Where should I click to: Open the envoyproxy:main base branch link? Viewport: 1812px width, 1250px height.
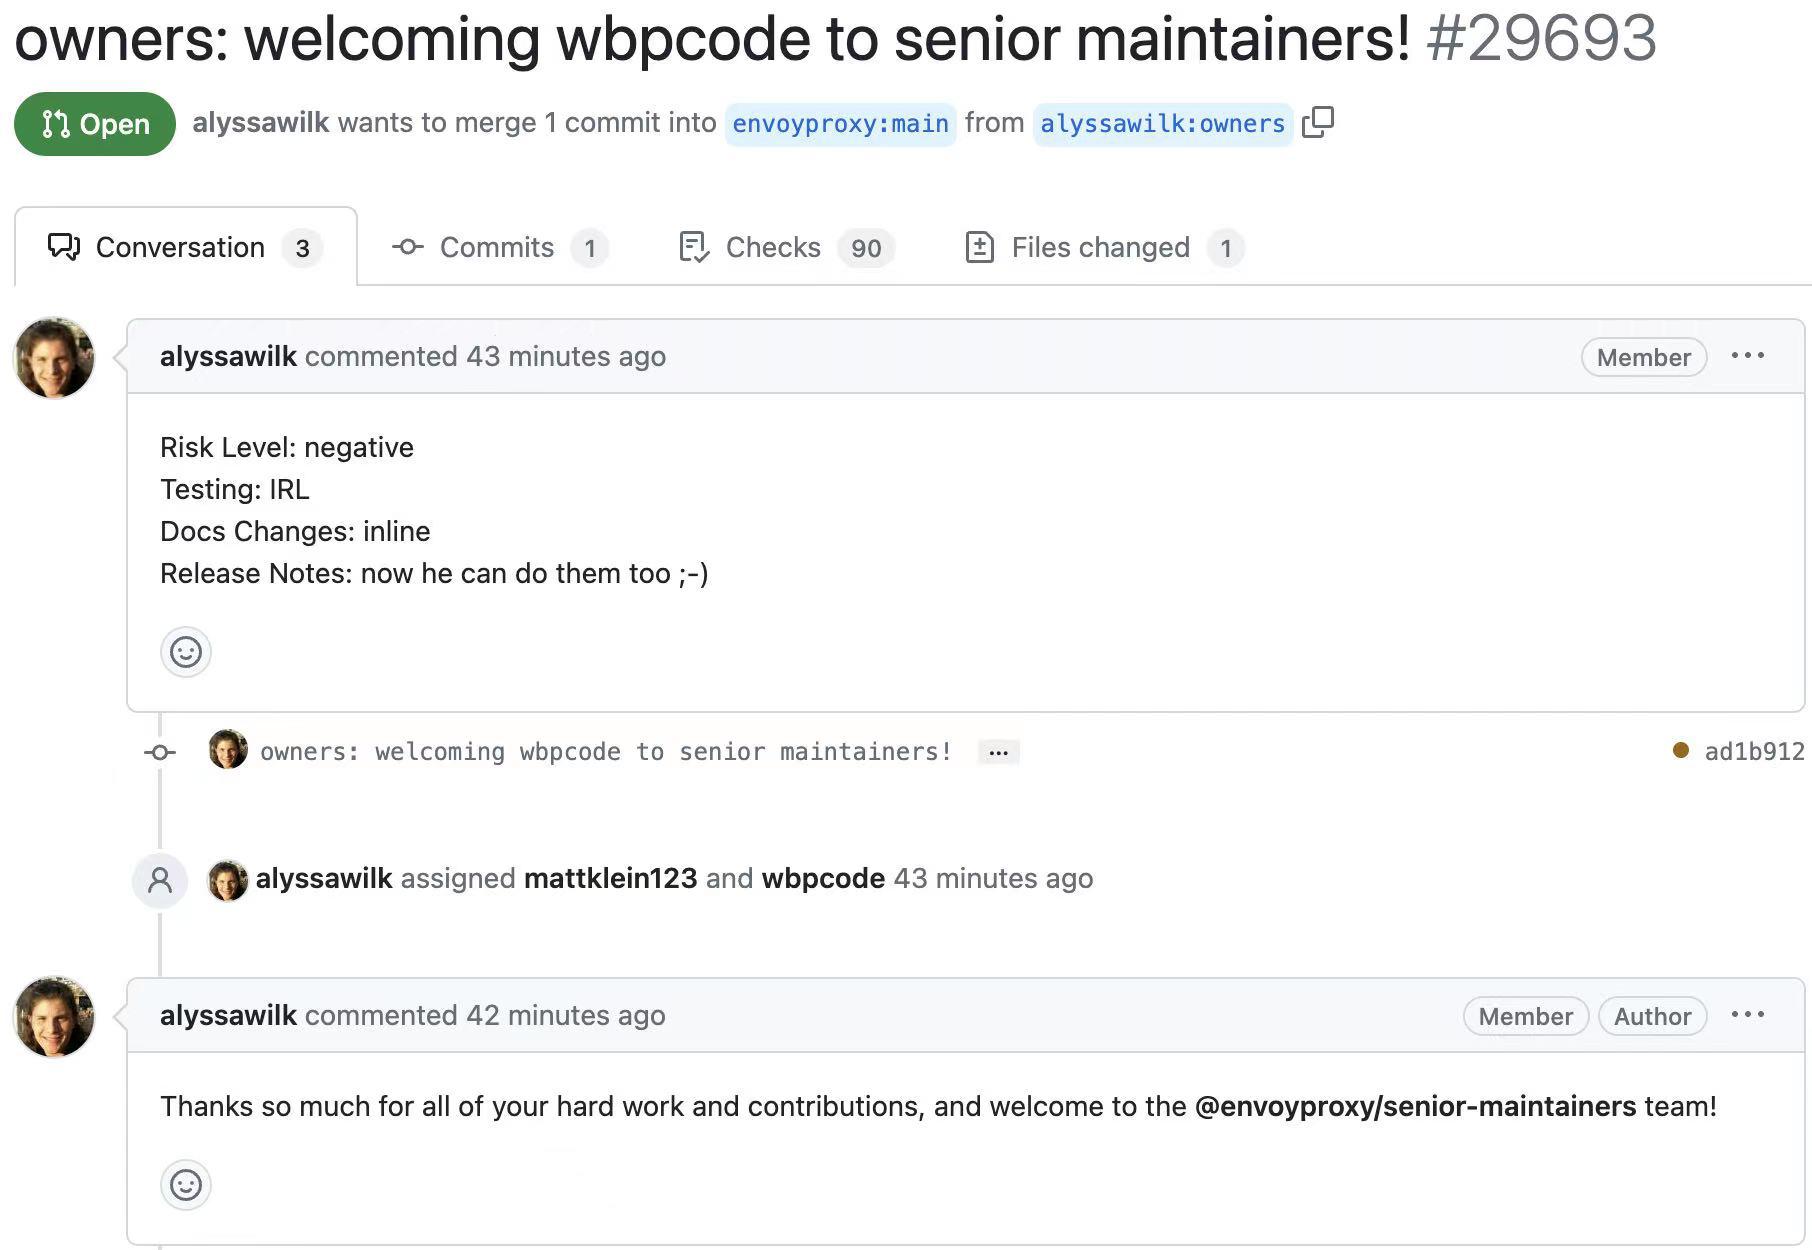click(840, 124)
